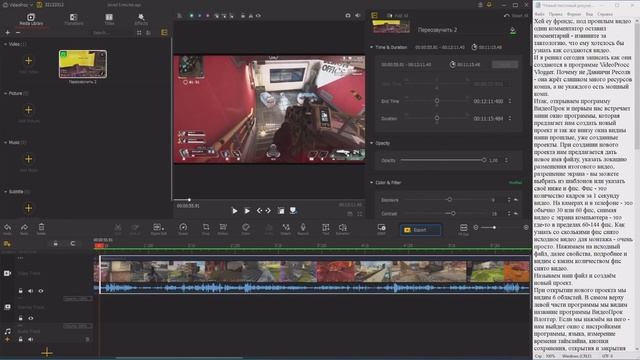
Task: Click the yellow plus in the Music section
Action: tap(29, 159)
